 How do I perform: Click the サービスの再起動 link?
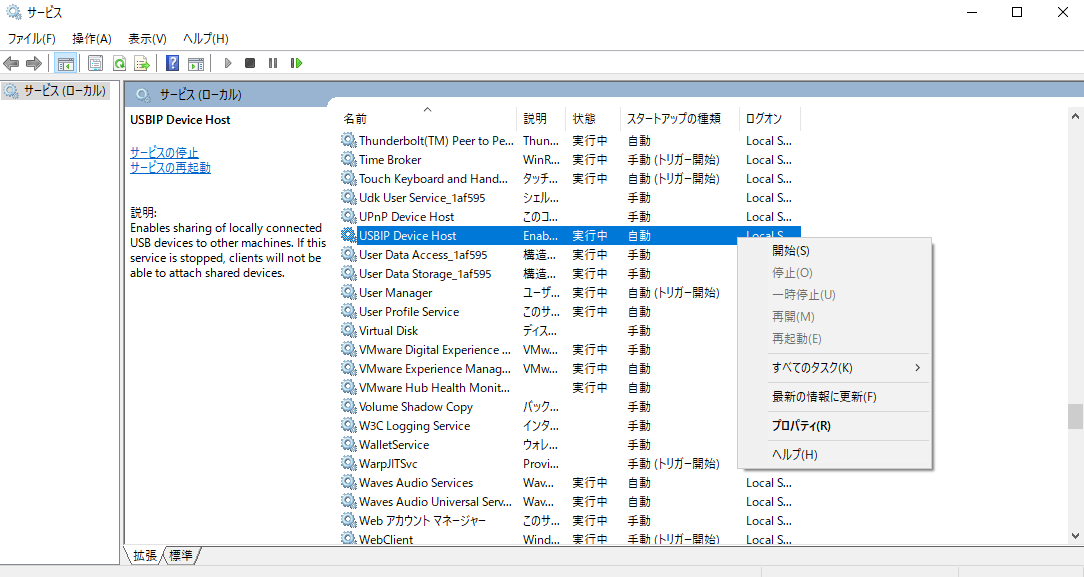pos(170,167)
